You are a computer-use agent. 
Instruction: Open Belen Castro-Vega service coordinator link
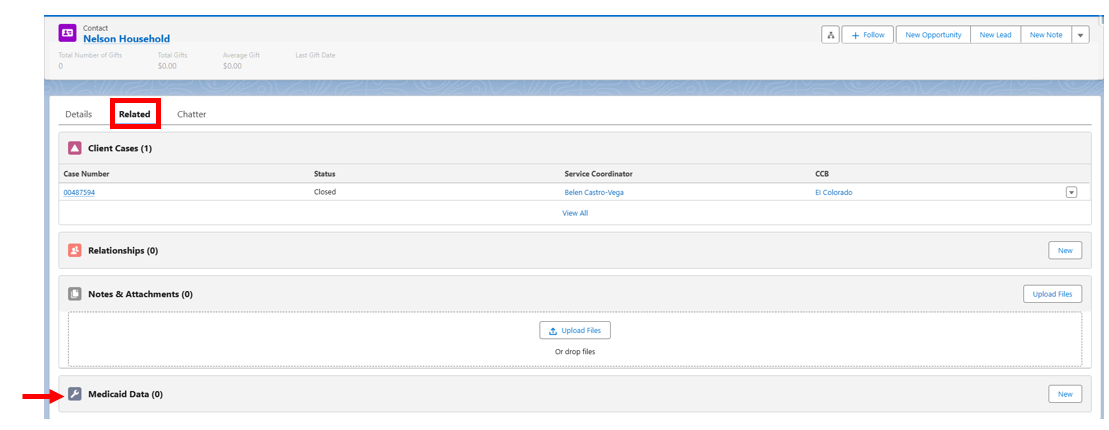[594, 192]
